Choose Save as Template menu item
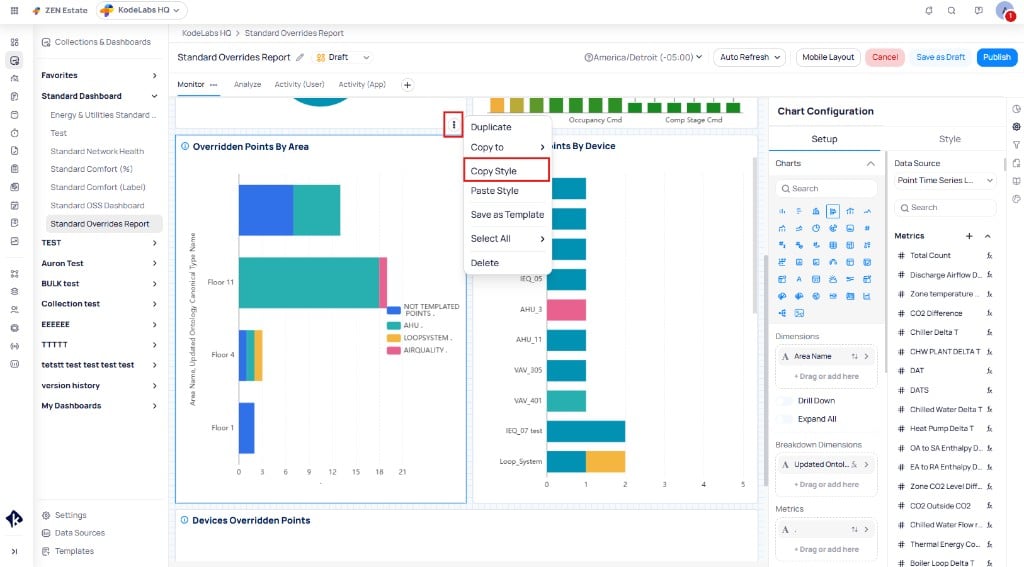Screen dimensions: 1024x567 pos(507,215)
